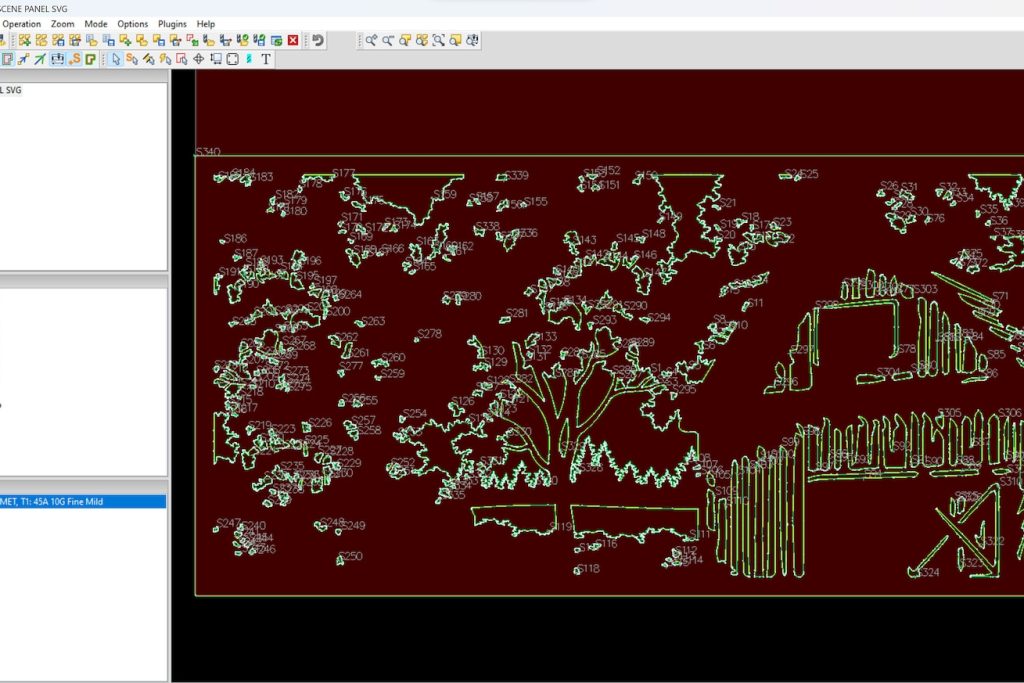Click the Undo arrow icon
1024x683 pixels.
(x=318, y=40)
